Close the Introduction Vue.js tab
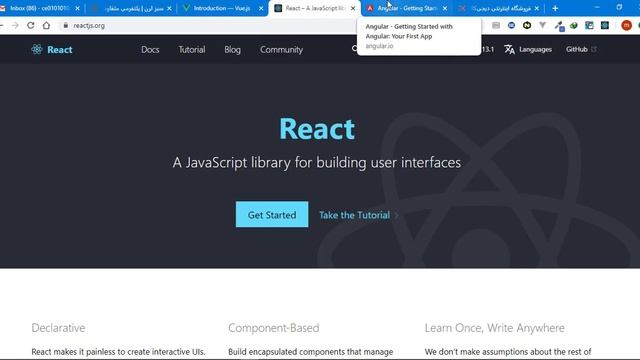640x360 pixels. (261, 8)
